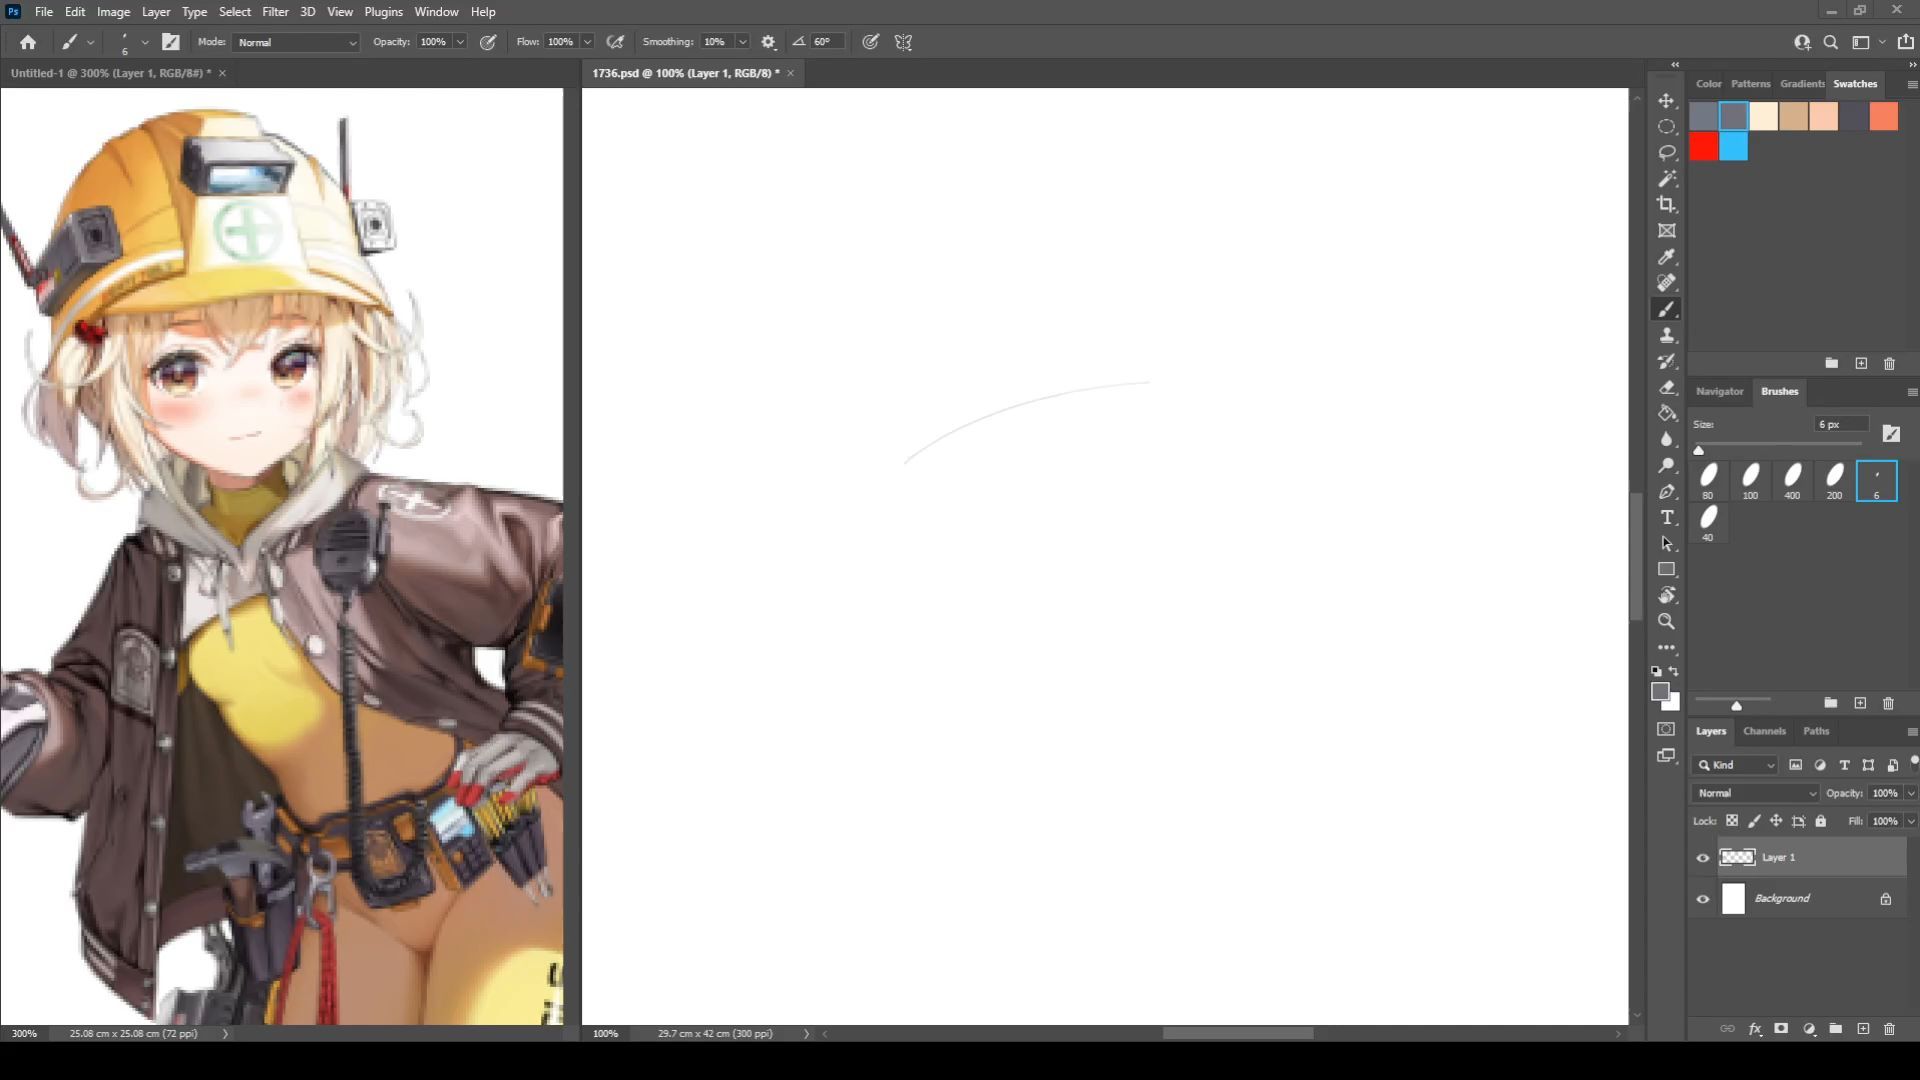Select the Move tool
This screenshot has width=1920, height=1080.
1666,101
